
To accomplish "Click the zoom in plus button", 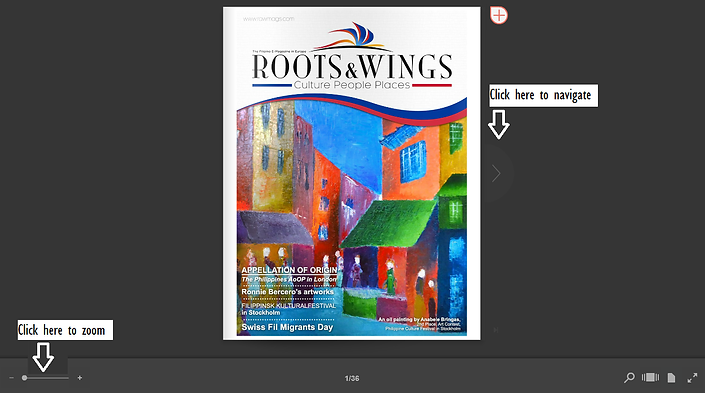I will (80, 378).
